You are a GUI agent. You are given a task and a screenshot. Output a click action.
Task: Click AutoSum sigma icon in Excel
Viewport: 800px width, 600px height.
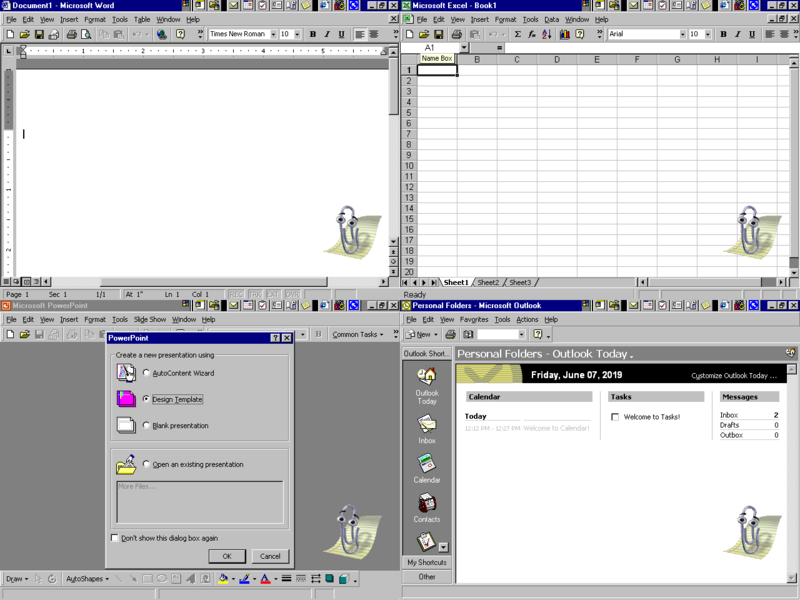pos(517,34)
